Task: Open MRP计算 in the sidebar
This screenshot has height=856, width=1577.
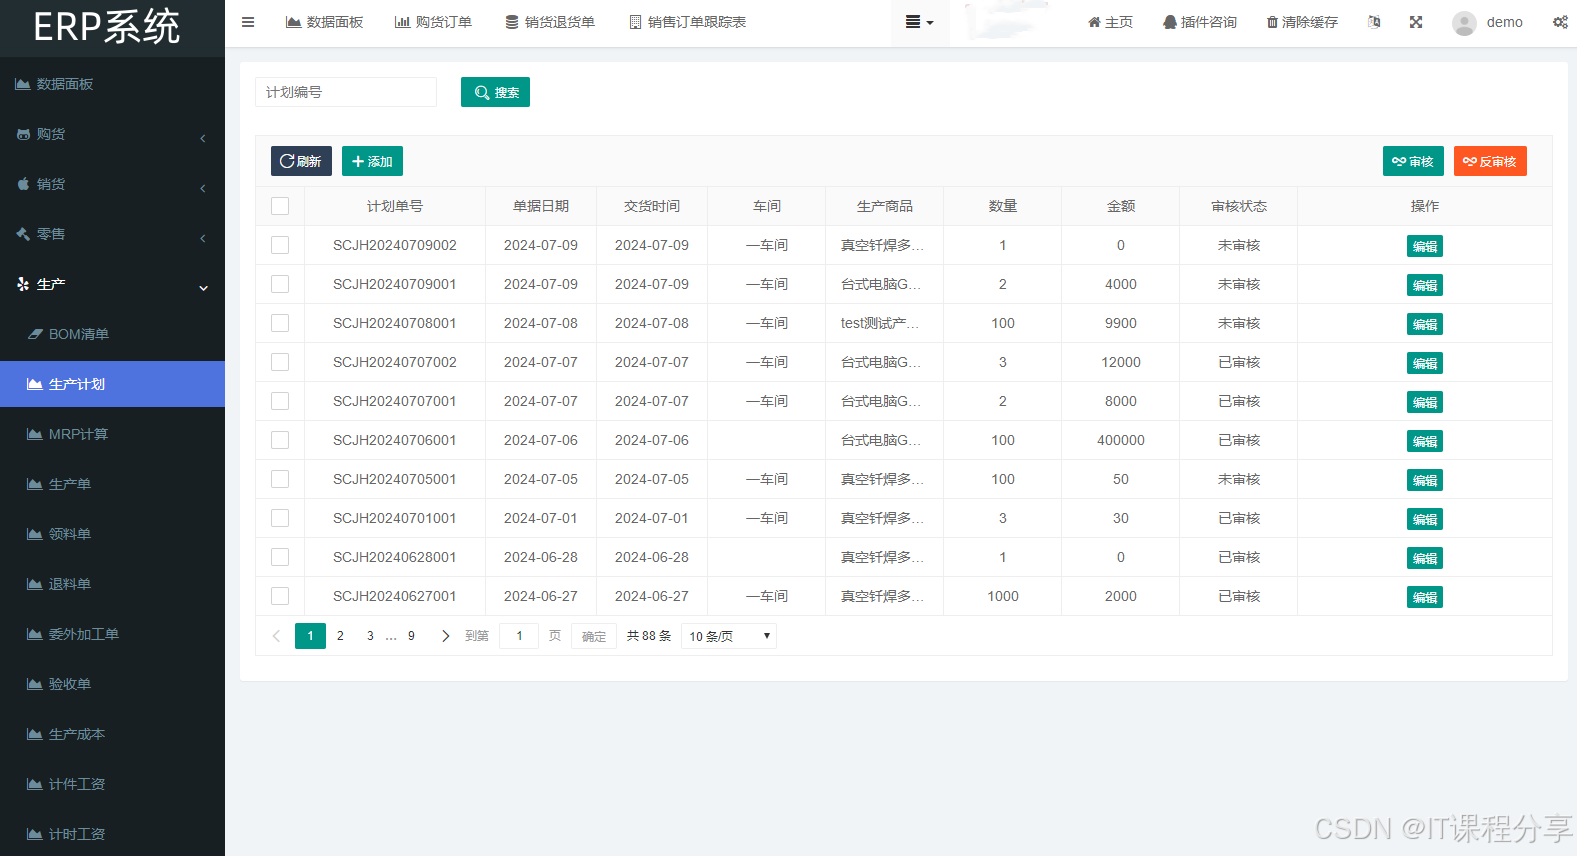Action: click(78, 434)
